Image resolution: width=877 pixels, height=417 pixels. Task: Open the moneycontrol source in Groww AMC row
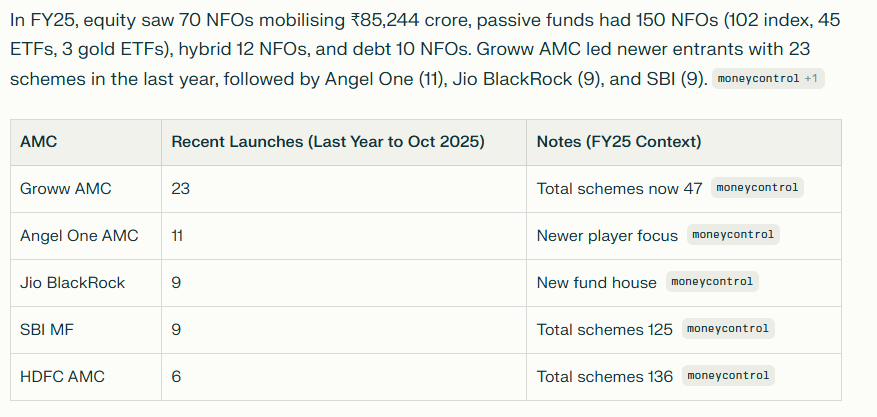[757, 188]
